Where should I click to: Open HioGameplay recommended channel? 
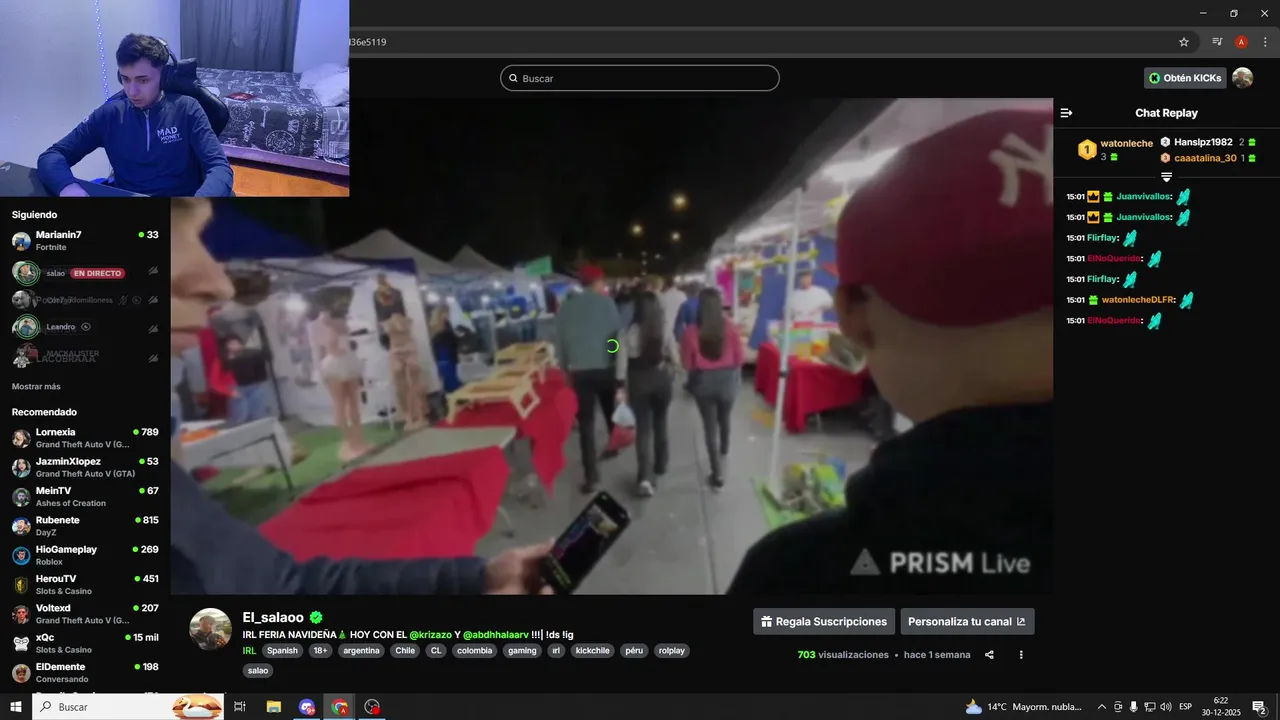click(x=85, y=555)
